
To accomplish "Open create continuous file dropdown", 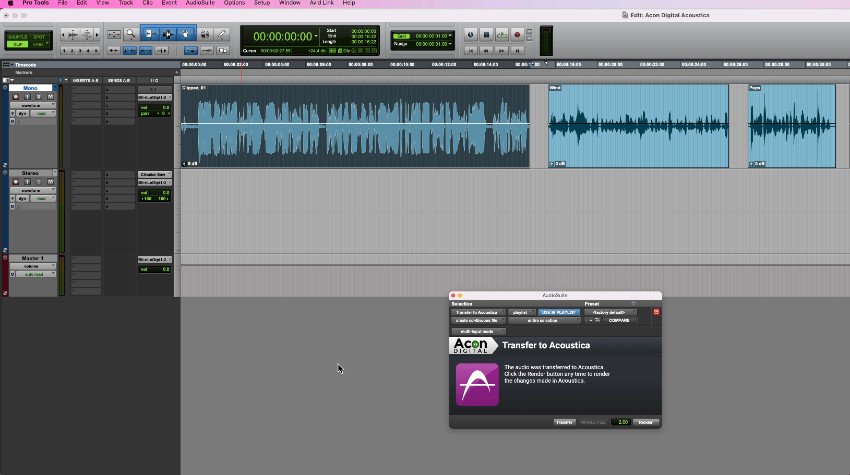I will click(x=478, y=320).
